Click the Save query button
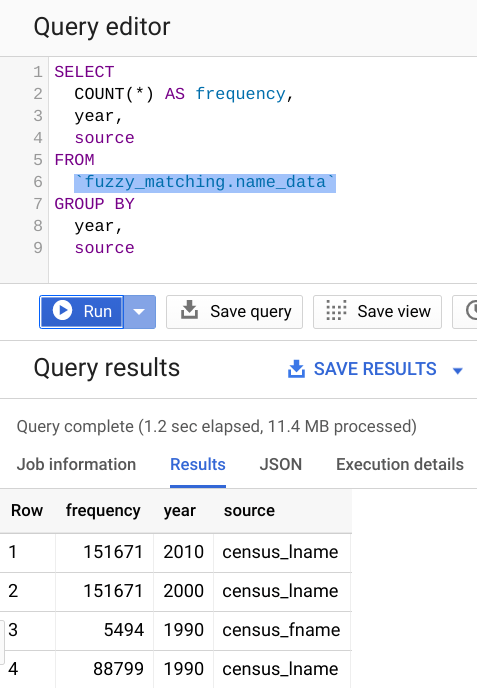This screenshot has width=477, height=688. pos(234,312)
